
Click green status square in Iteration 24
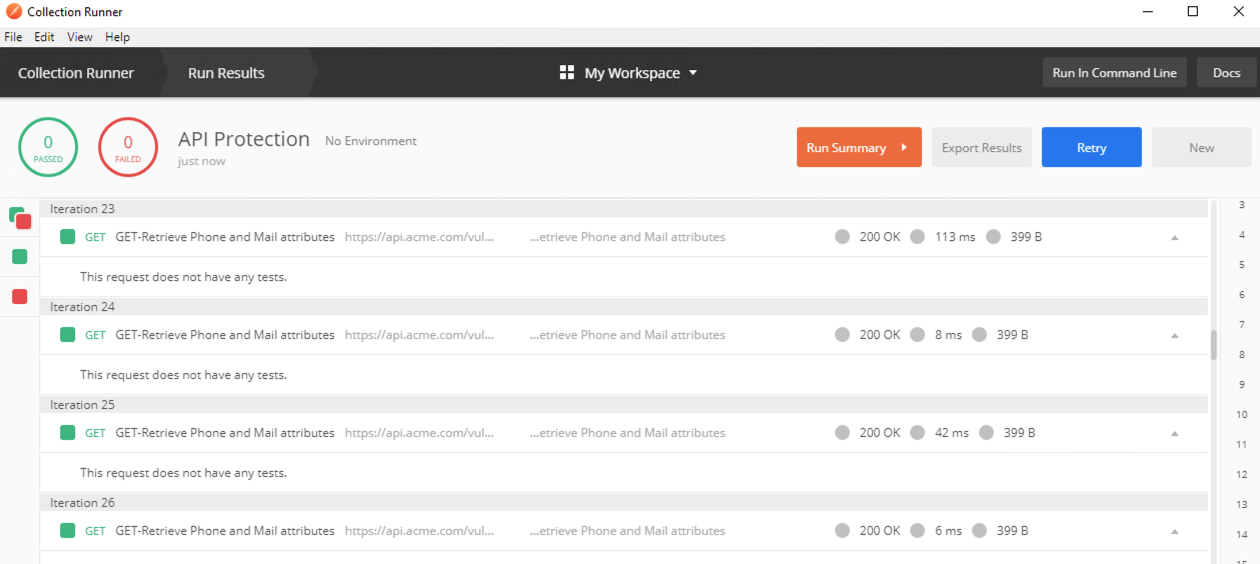point(67,335)
